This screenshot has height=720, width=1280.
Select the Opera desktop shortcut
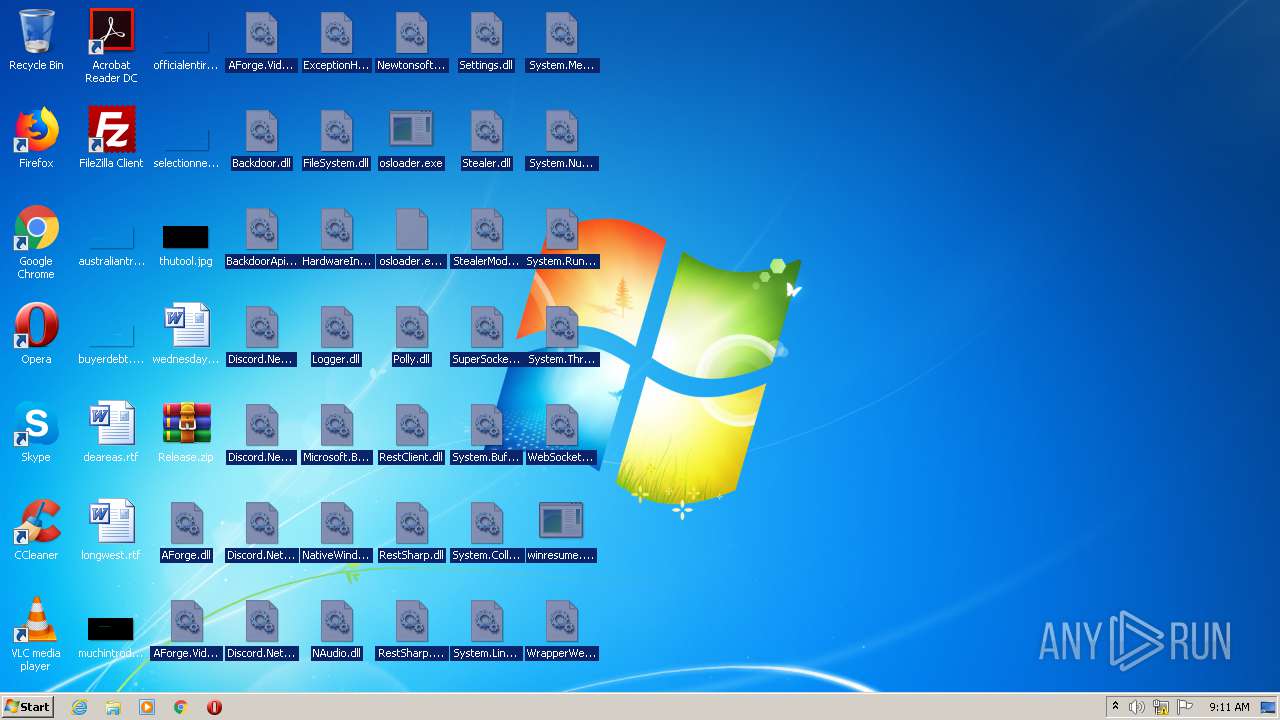pyautogui.click(x=36, y=334)
